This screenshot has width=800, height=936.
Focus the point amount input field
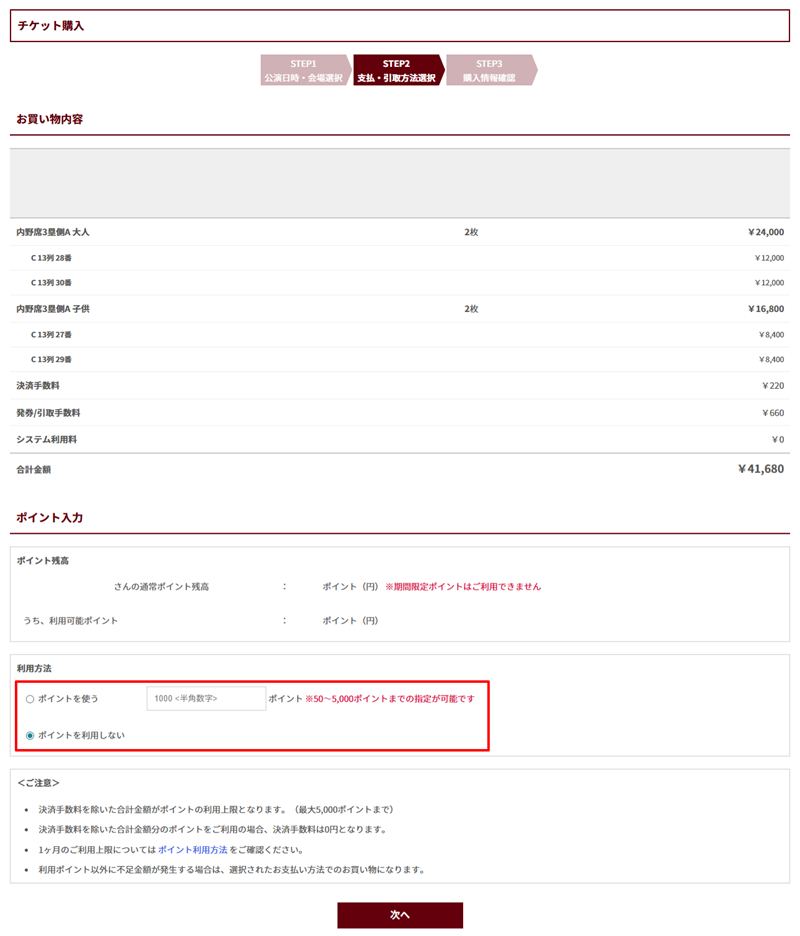(x=206, y=698)
